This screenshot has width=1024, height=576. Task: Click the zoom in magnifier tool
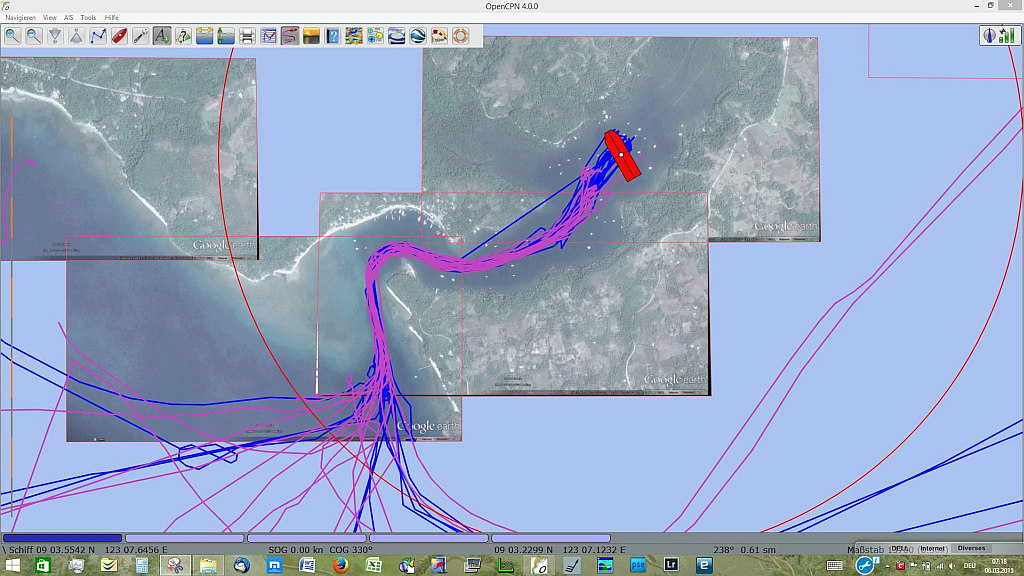click(x=13, y=36)
